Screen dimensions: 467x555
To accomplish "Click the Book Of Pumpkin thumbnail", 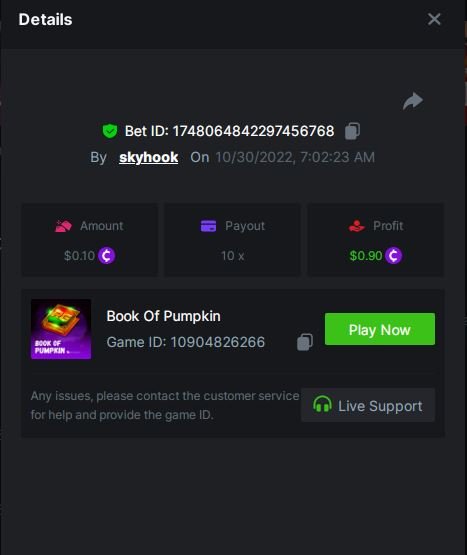I will [x=61, y=329].
